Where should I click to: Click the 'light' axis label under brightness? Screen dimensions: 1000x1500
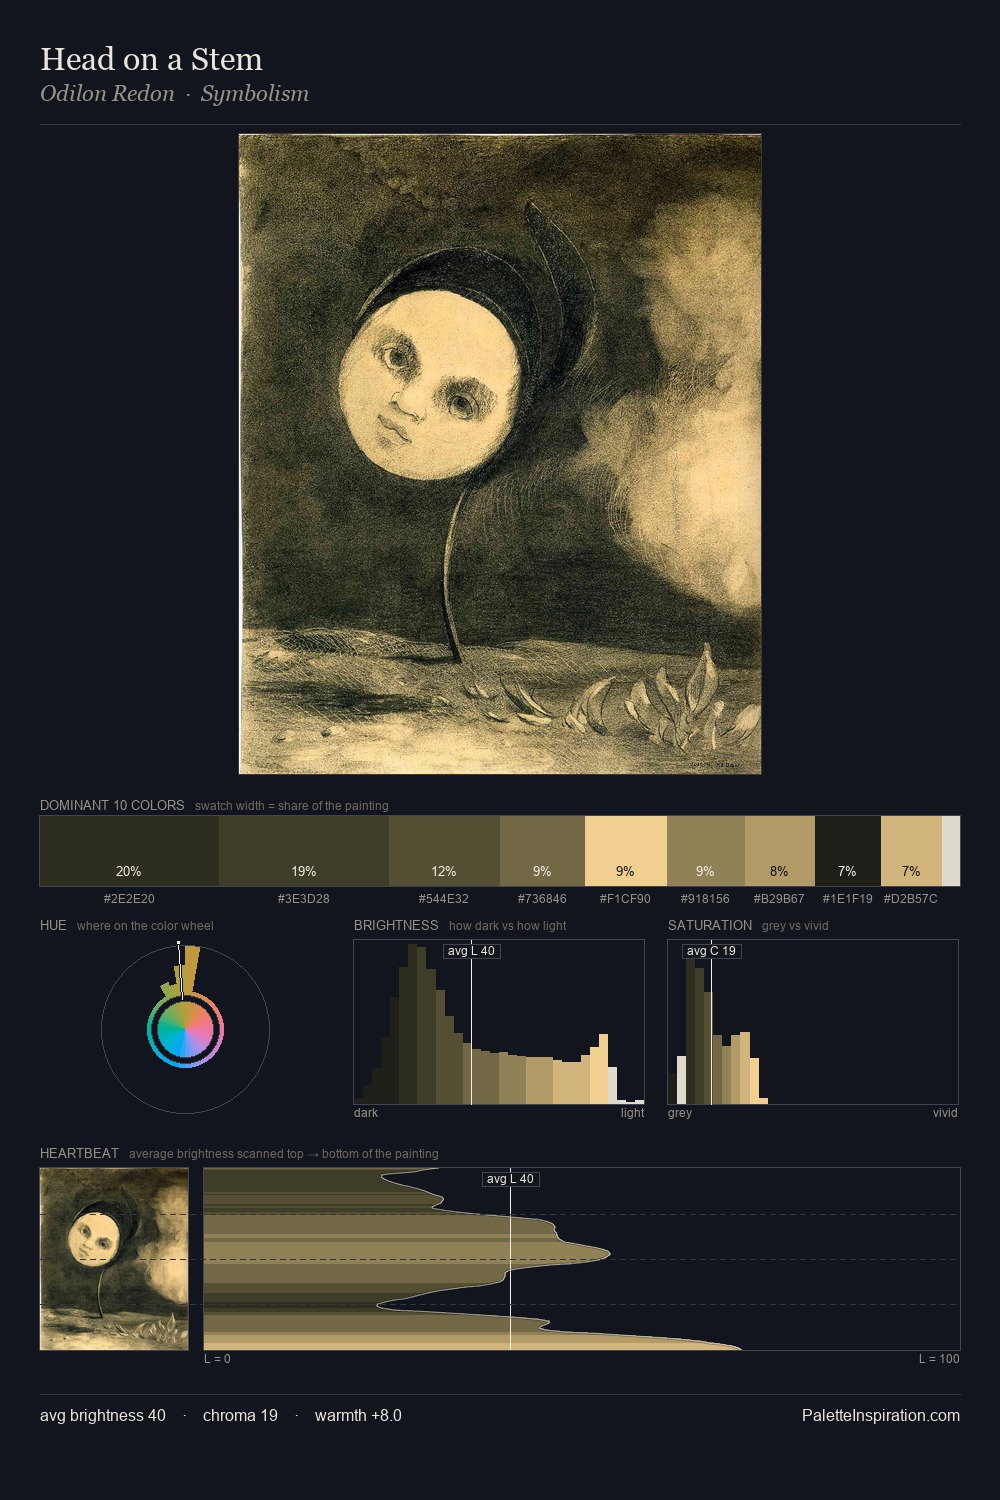click(633, 1113)
